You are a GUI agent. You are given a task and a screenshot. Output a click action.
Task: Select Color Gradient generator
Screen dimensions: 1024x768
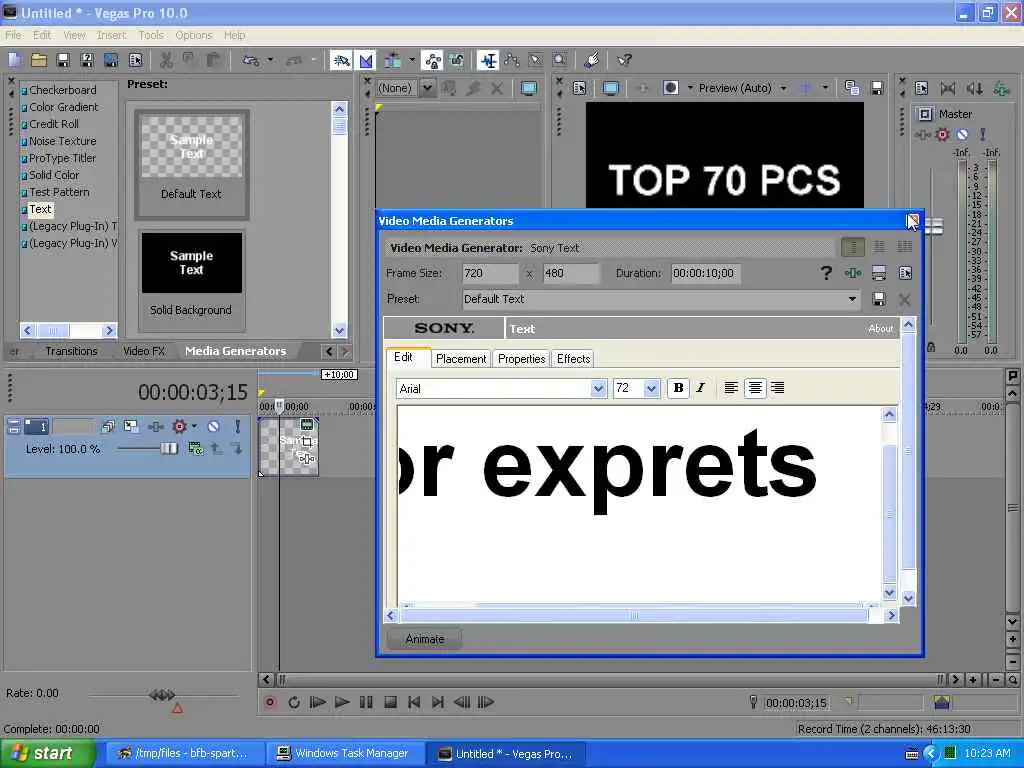pyautogui.click(x=63, y=107)
